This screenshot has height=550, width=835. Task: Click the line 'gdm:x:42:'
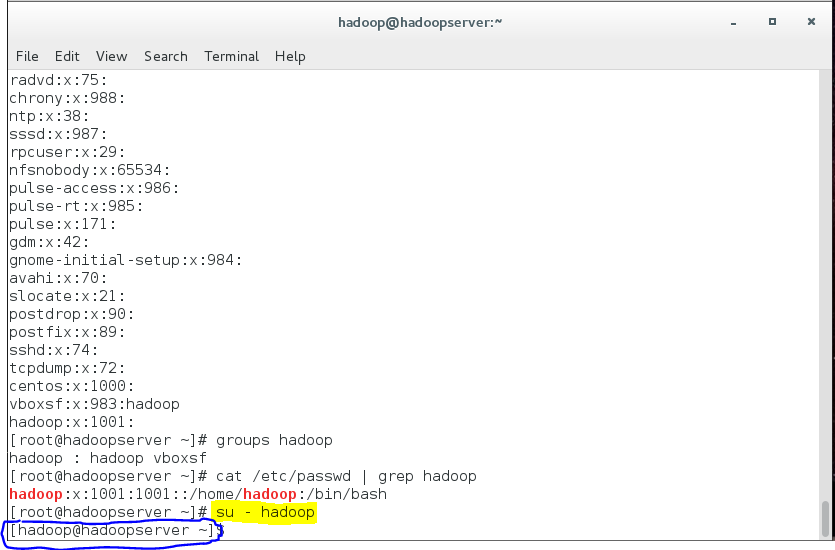(x=50, y=242)
